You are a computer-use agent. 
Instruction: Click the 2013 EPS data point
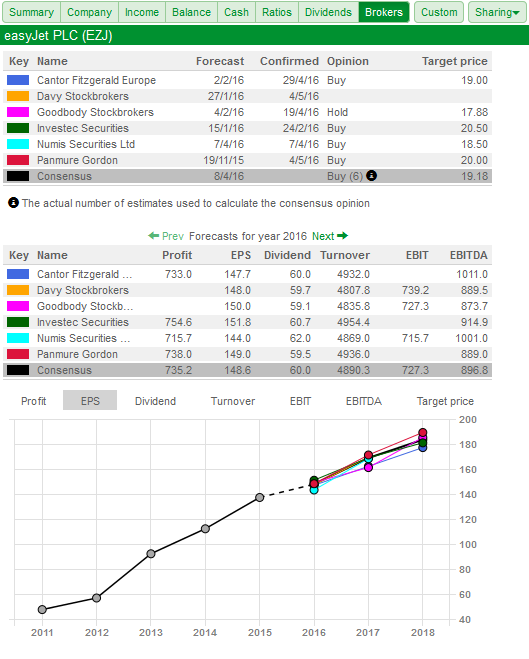coord(151,554)
